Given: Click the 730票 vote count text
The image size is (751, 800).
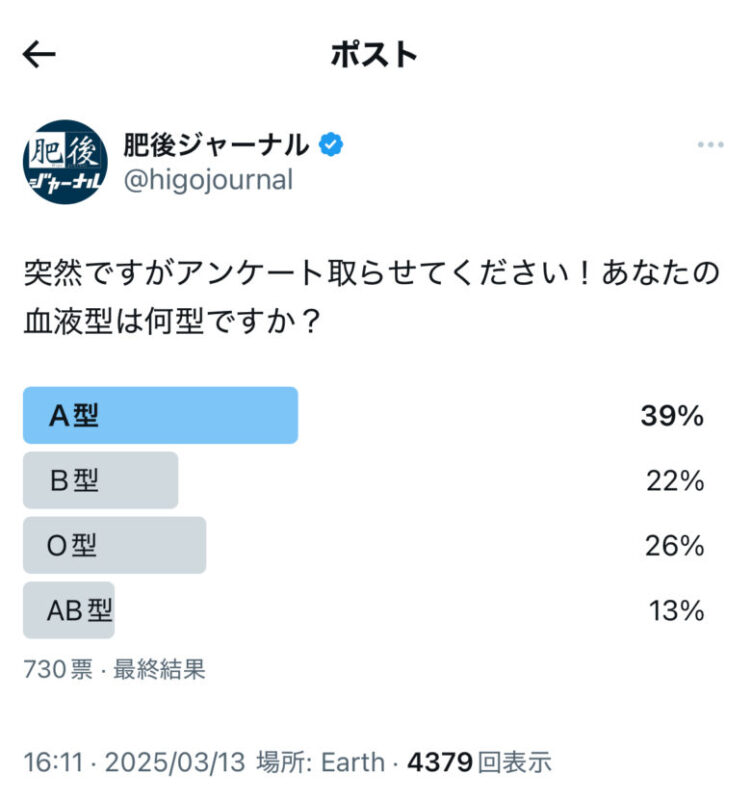Looking at the screenshot, I should click(x=57, y=670).
